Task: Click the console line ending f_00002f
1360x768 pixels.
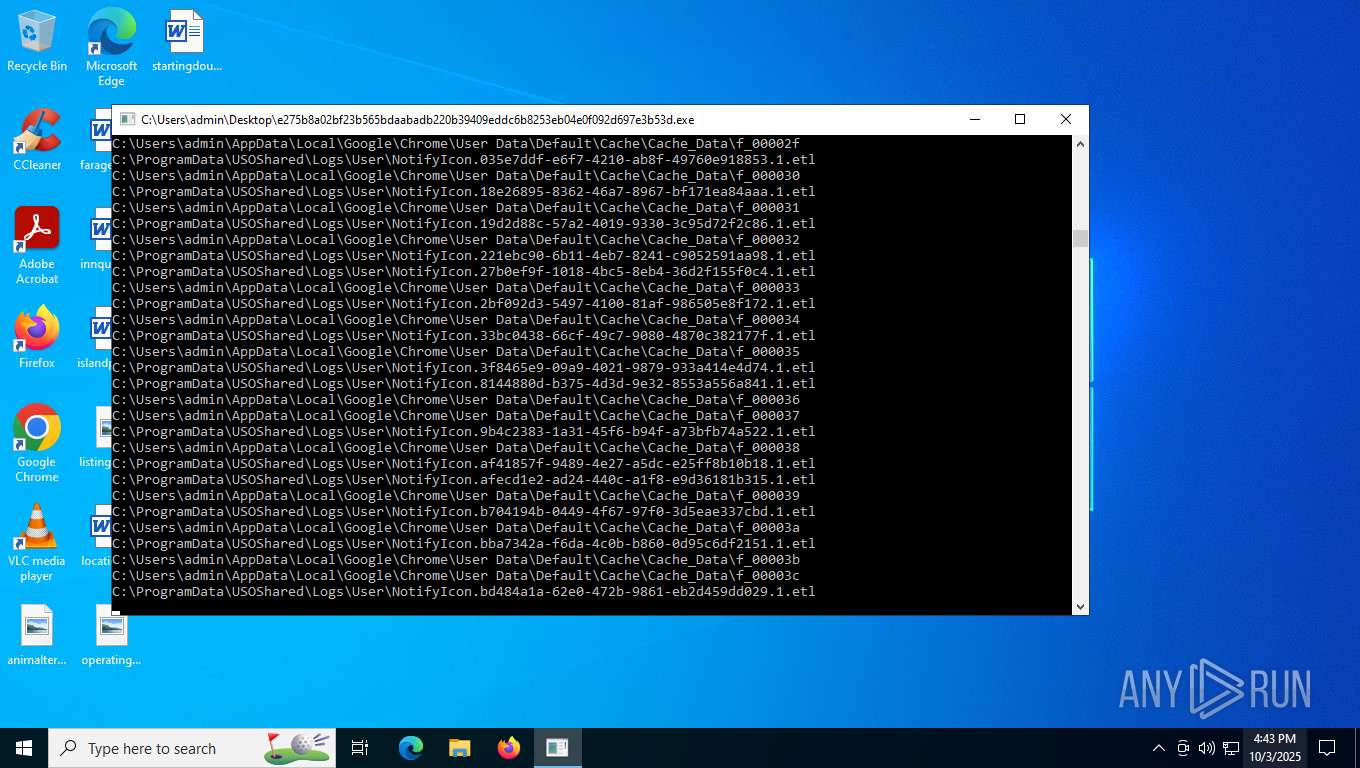Action: pos(456,144)
